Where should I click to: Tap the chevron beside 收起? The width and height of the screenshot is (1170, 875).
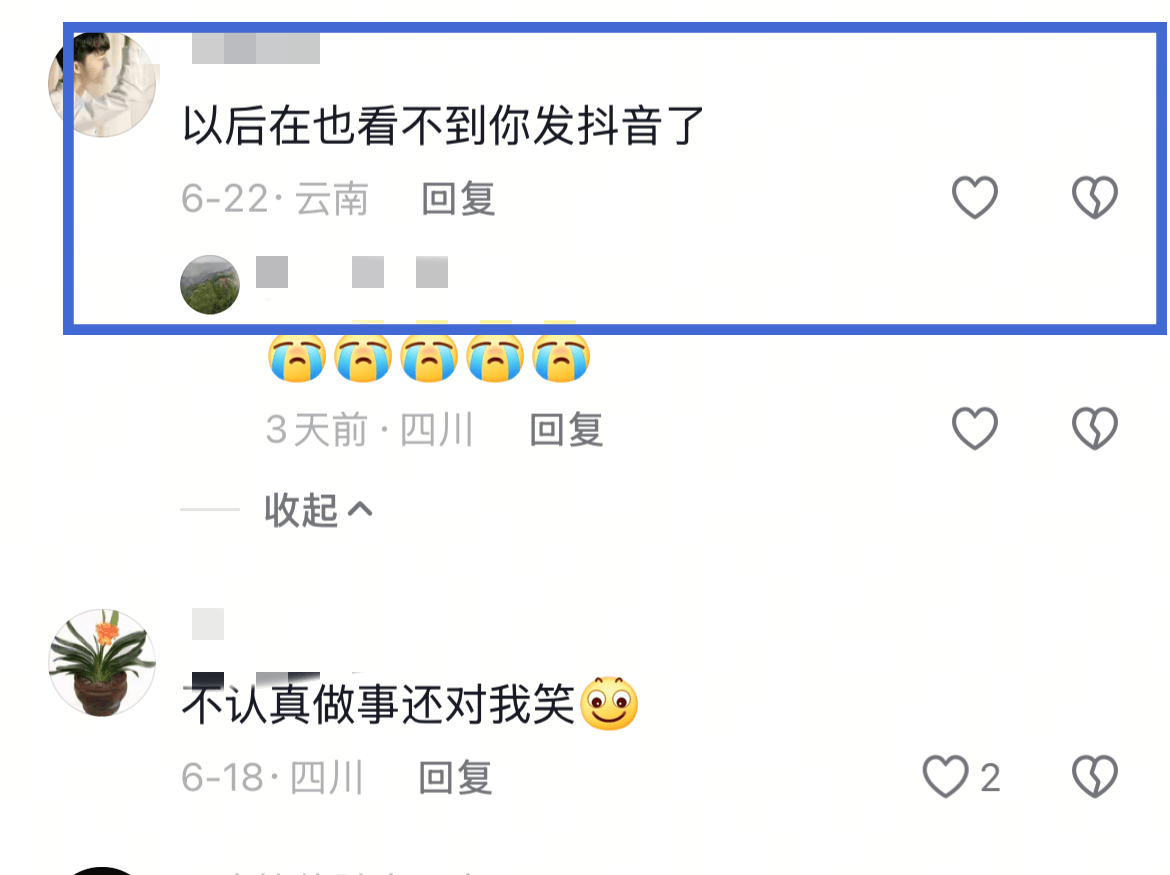[360, 509]
